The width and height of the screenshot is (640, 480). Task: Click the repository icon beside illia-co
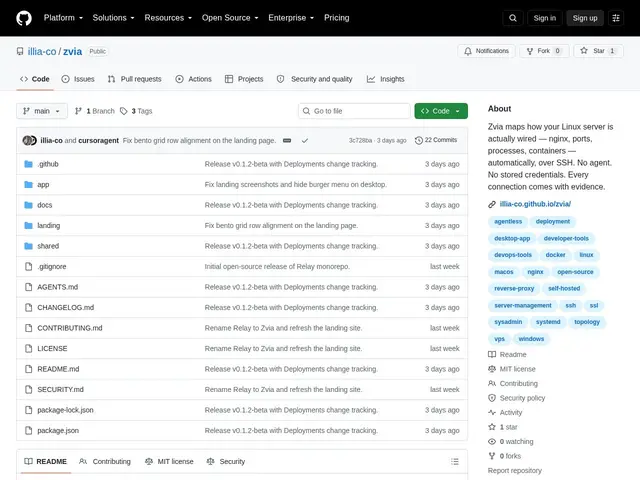(x=20, y=51)
